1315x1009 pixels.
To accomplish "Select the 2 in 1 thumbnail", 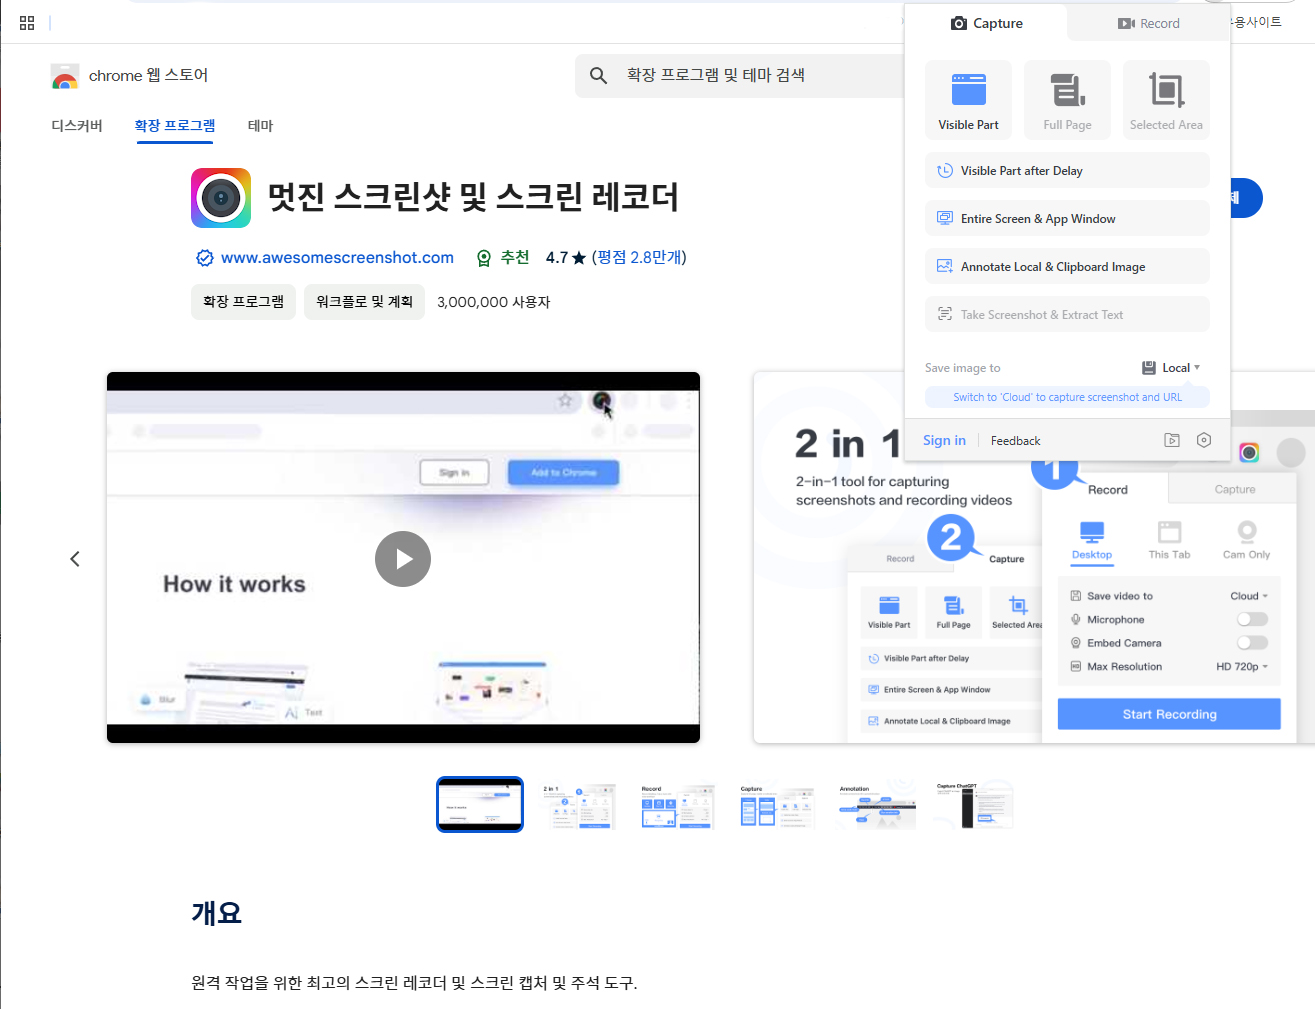I will coord(578,805).
